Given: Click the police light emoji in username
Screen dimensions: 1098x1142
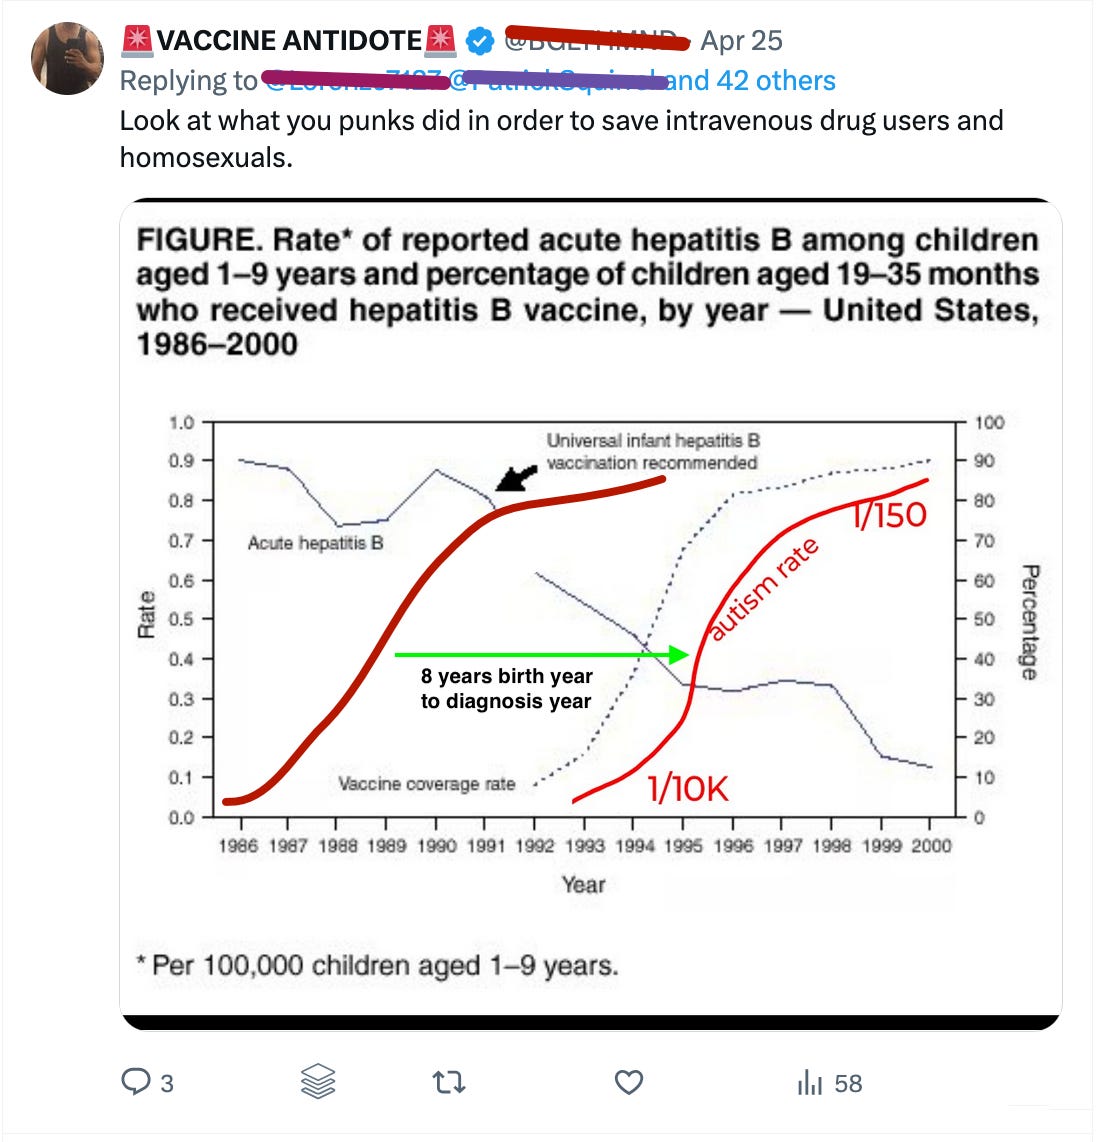Looking at the screenshot, I should [136, 41].
